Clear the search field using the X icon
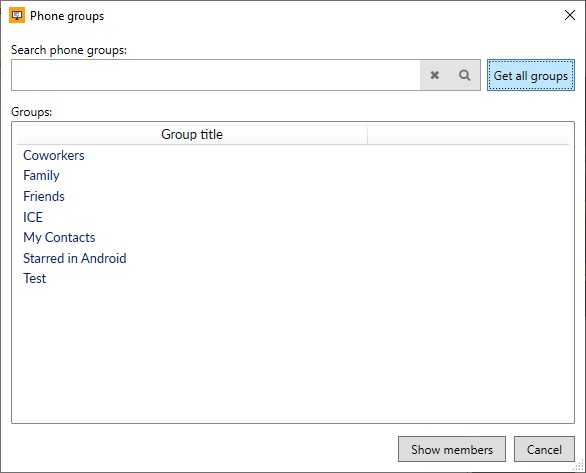Image resolution: width=586 pixels, height=473 pixels. click(x=434, y=75)
